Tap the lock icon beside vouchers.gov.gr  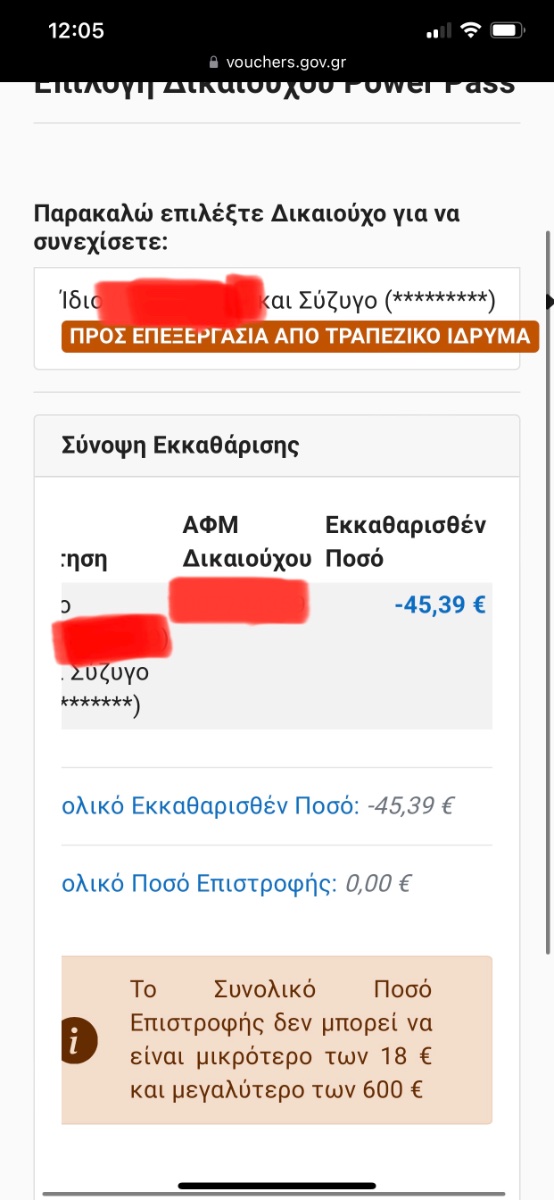pos(212,61)
